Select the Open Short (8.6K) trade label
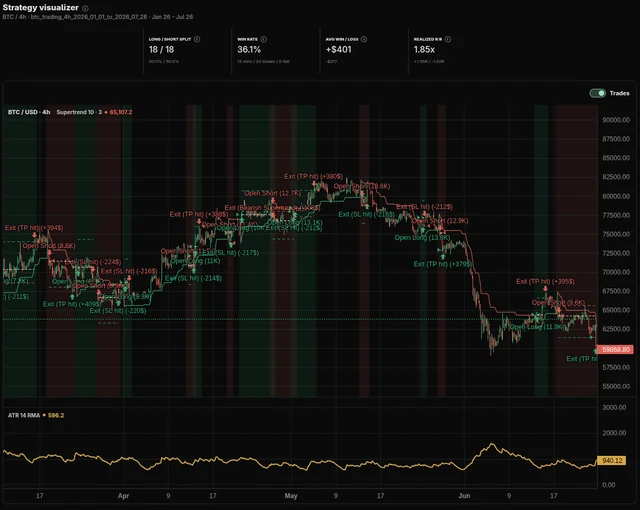 pos(49,246)
